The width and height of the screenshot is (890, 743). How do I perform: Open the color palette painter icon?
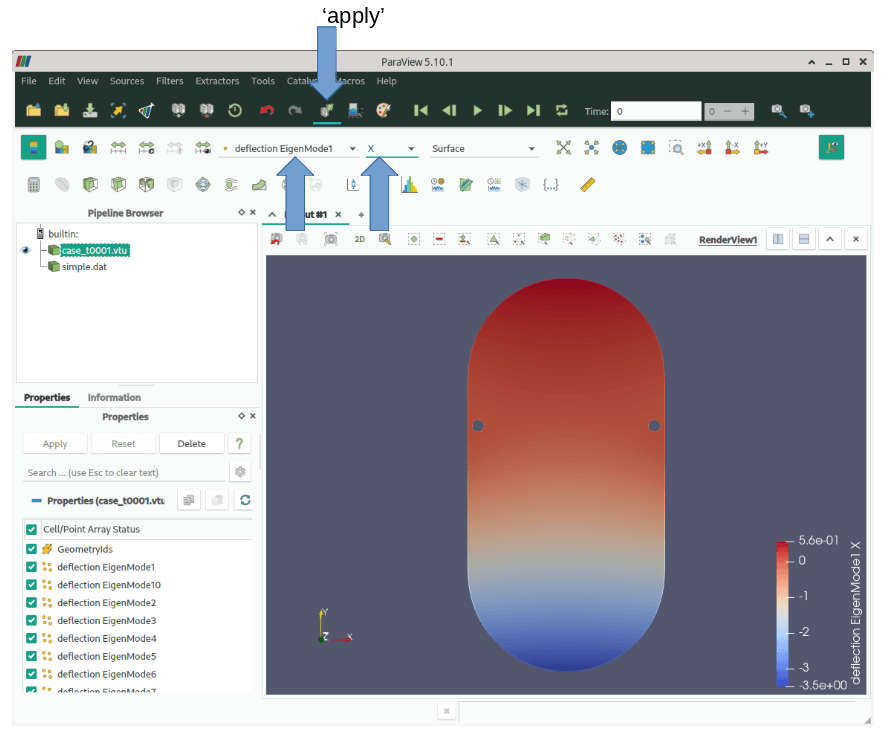coord(384,110)
